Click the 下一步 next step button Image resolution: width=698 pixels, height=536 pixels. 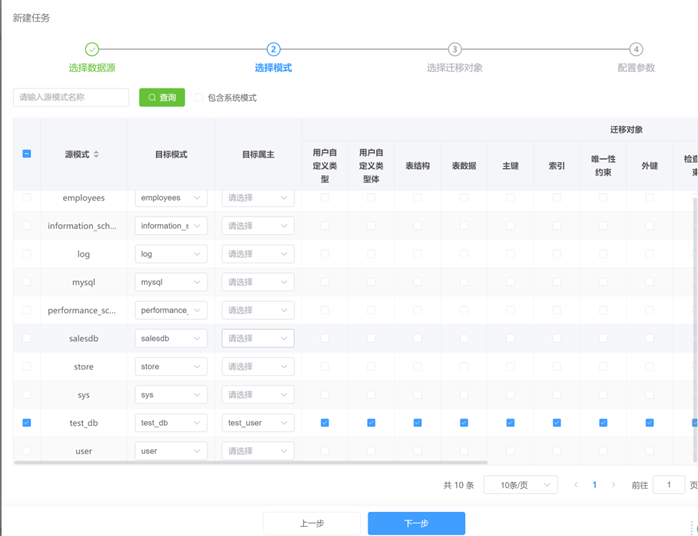click(416, 523)
